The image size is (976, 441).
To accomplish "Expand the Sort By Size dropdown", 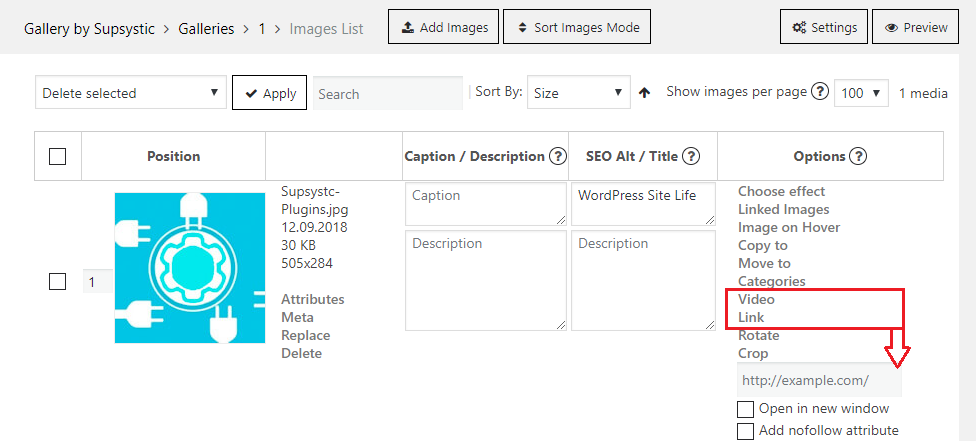I will point(579,93).
